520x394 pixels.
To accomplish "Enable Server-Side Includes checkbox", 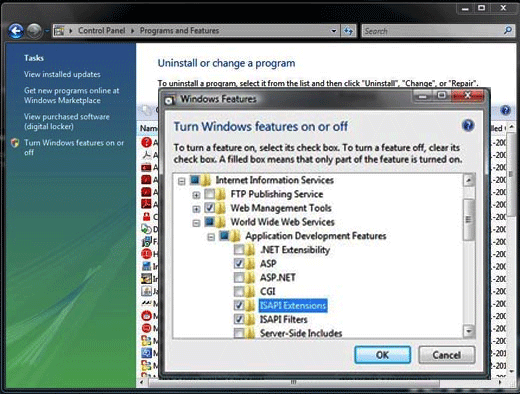I will pyautogui.click(x=239, y=333).
